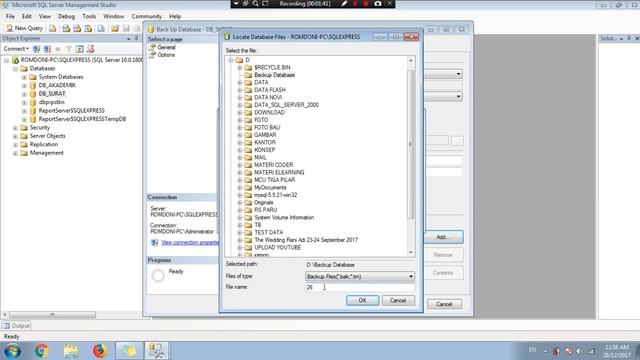The height and width of the screenshot is (360, 640).
Task: Click the Output tab at bottom
Action: [16, 326]
